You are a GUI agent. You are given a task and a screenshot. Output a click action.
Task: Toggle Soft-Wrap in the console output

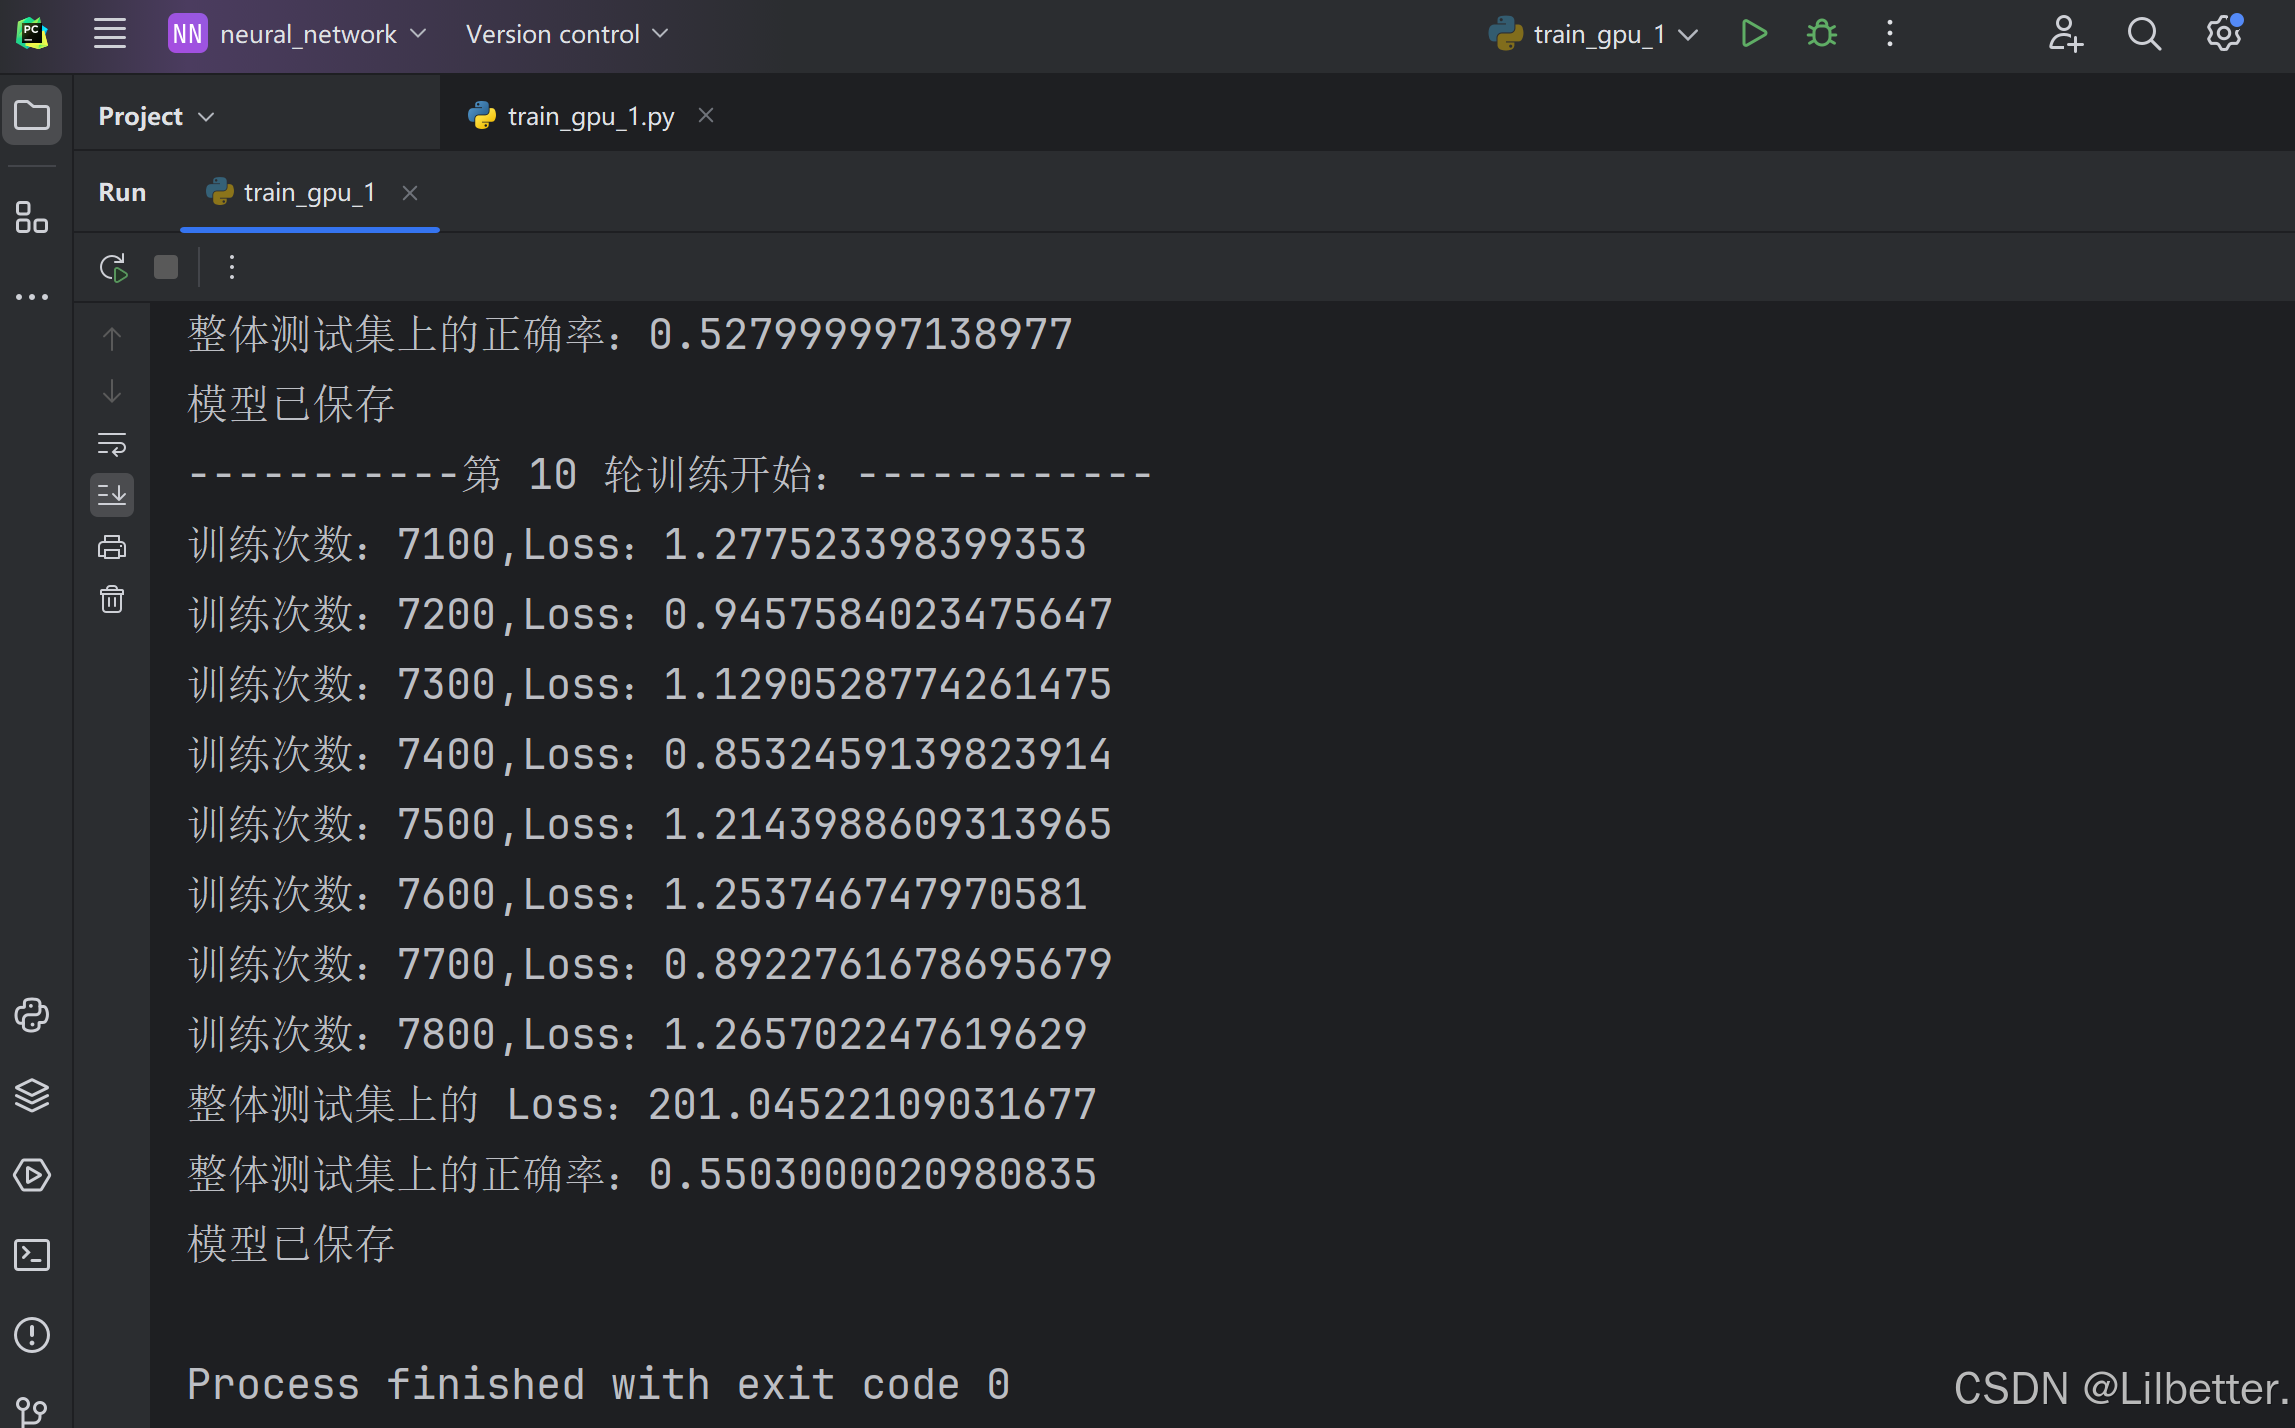[x=112, y=444]
